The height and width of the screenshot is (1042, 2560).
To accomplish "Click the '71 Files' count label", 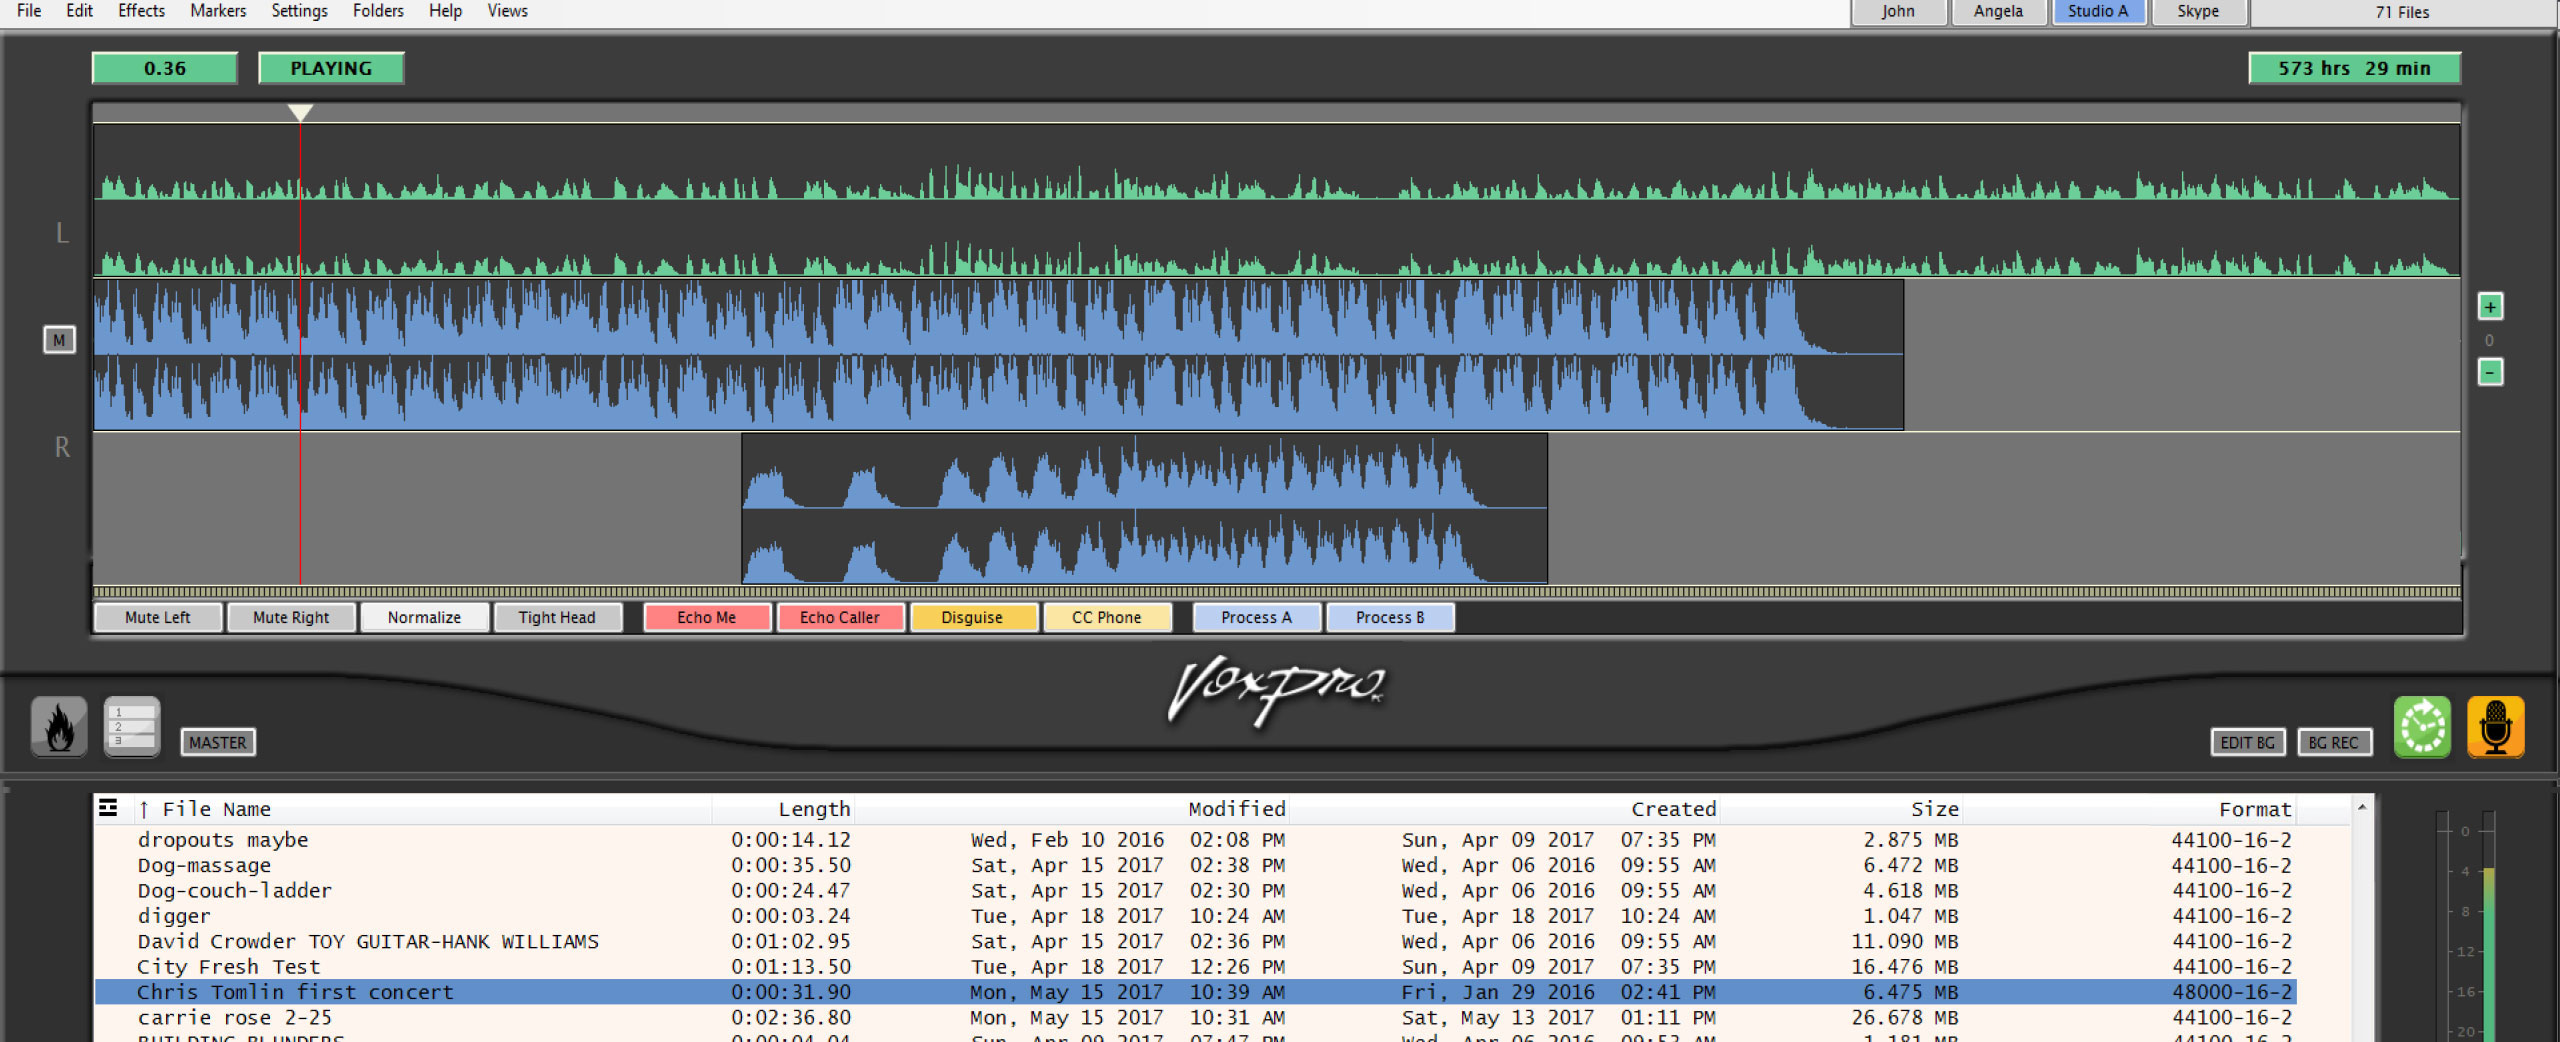I will [x=2402, y=12].
